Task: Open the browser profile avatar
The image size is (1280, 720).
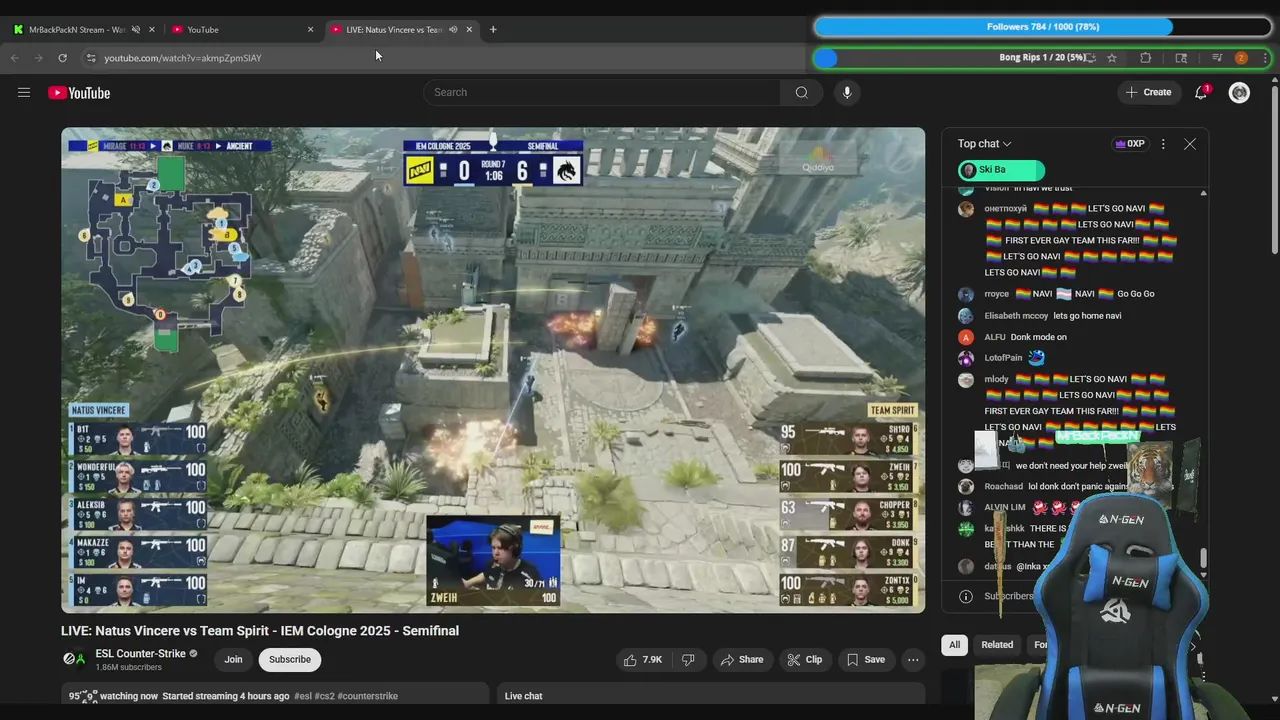Action: (x=1241, y=58)
